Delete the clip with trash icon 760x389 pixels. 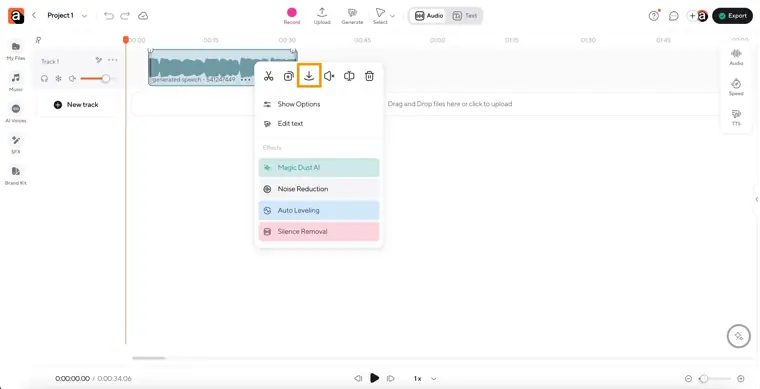369,76
